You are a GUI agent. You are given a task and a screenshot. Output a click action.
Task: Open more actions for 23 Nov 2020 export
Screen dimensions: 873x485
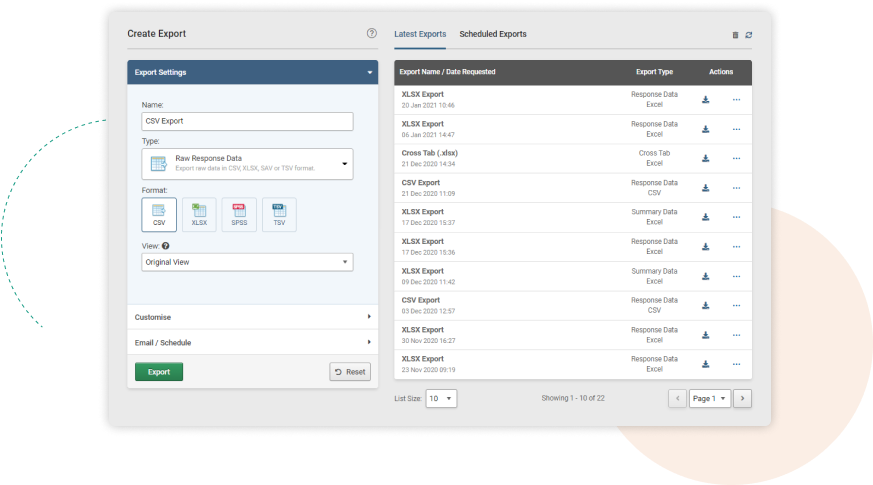click(736, 364)
